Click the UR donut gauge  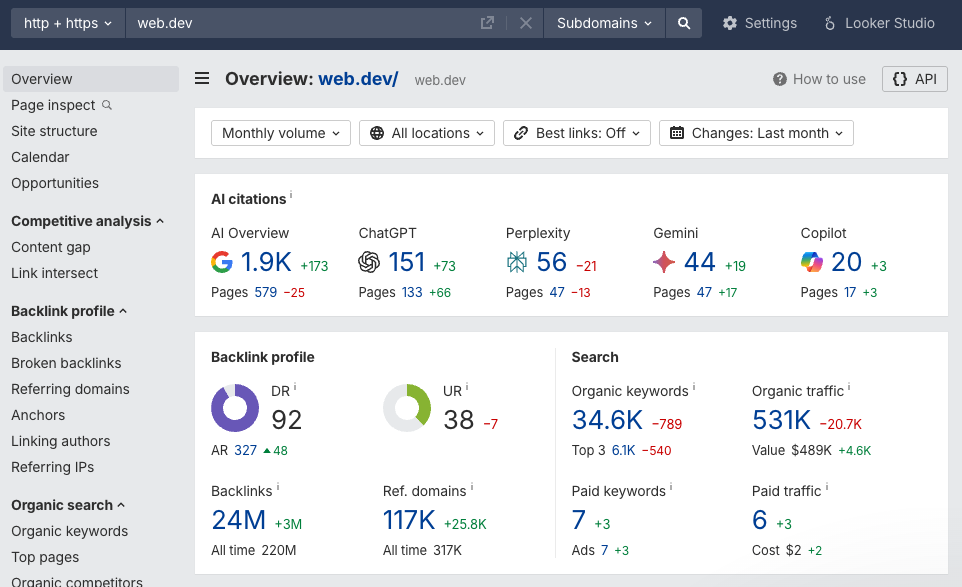tap(406, 407)
